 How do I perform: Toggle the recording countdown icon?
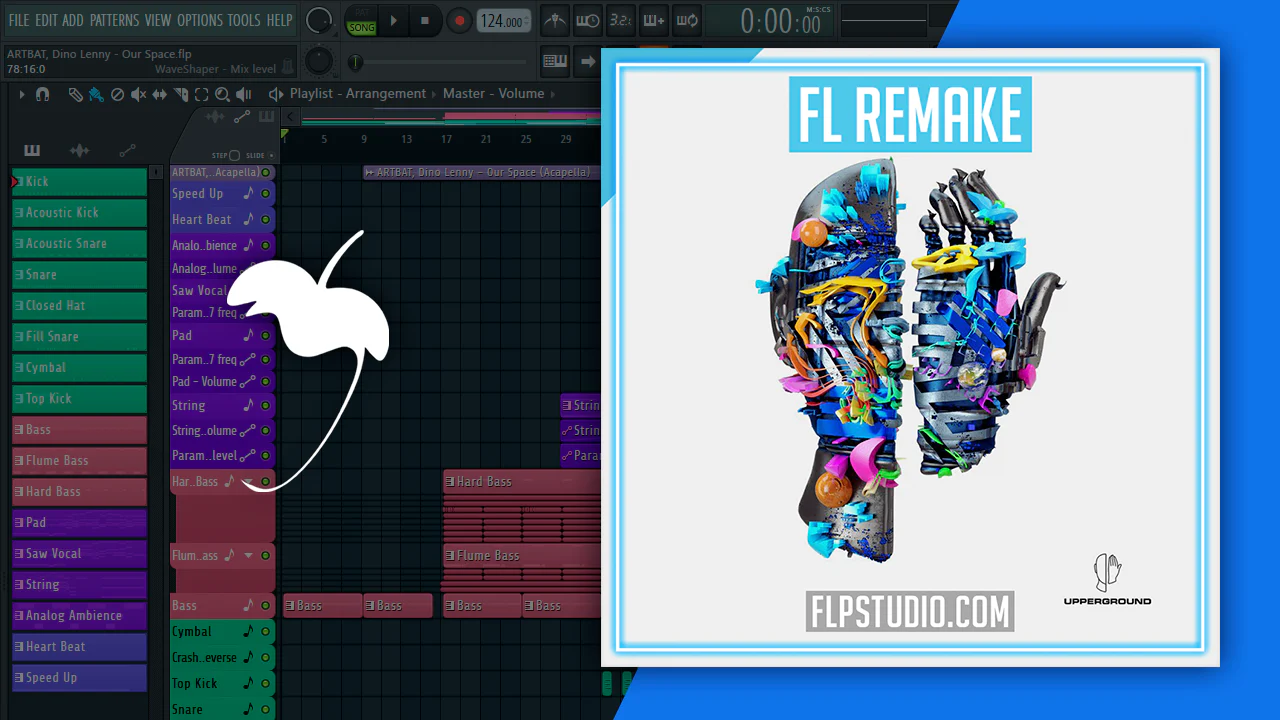pyautogui.click(x=621, y=20)
